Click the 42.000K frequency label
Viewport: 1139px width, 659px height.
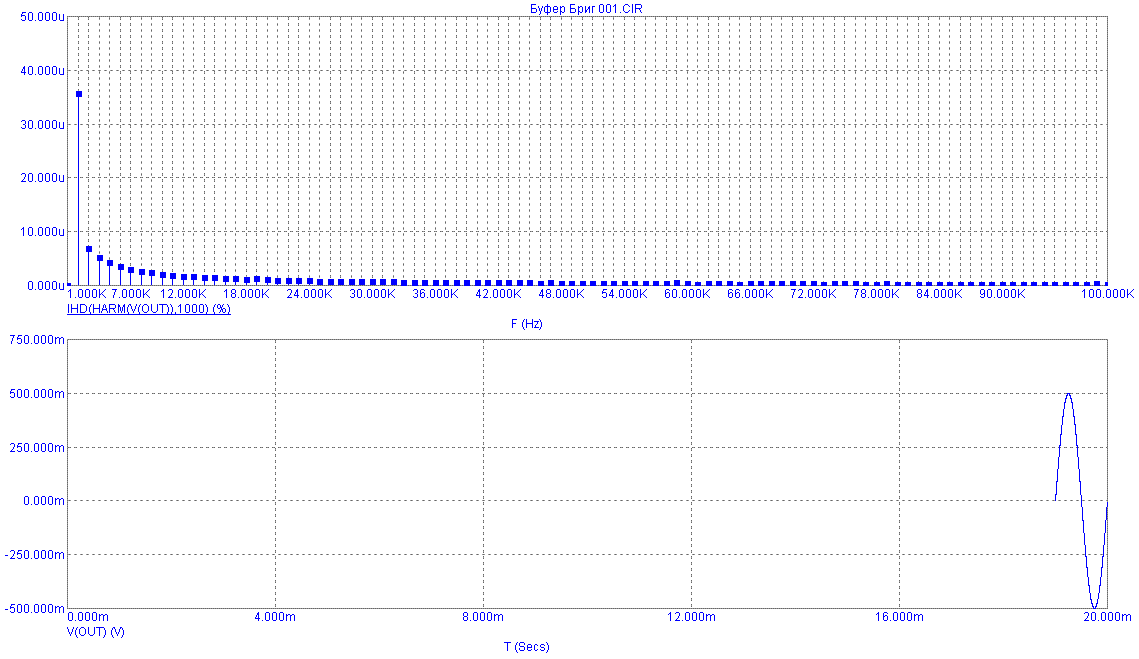[498, 294]
